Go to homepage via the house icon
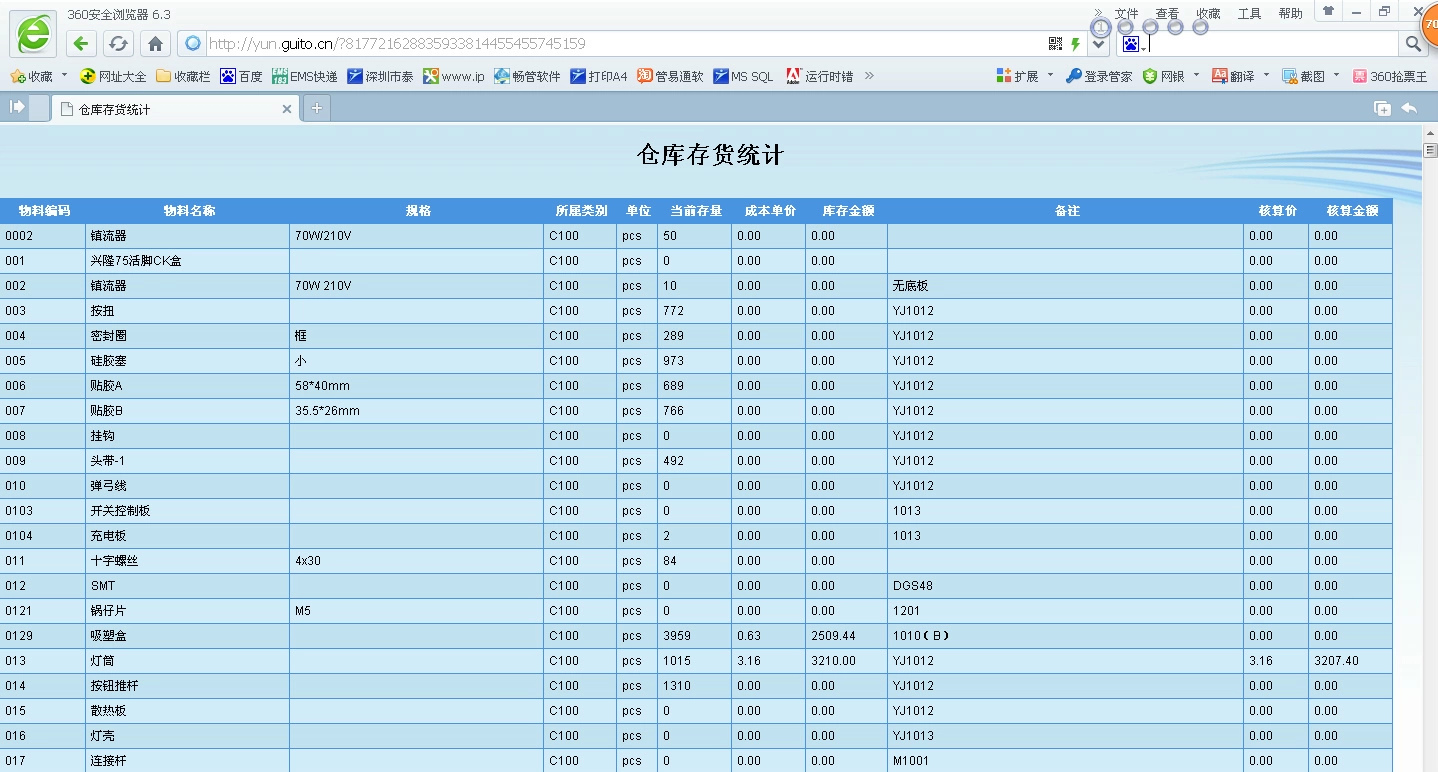Viewport: 1438px width, 772px height. point(155,44)
